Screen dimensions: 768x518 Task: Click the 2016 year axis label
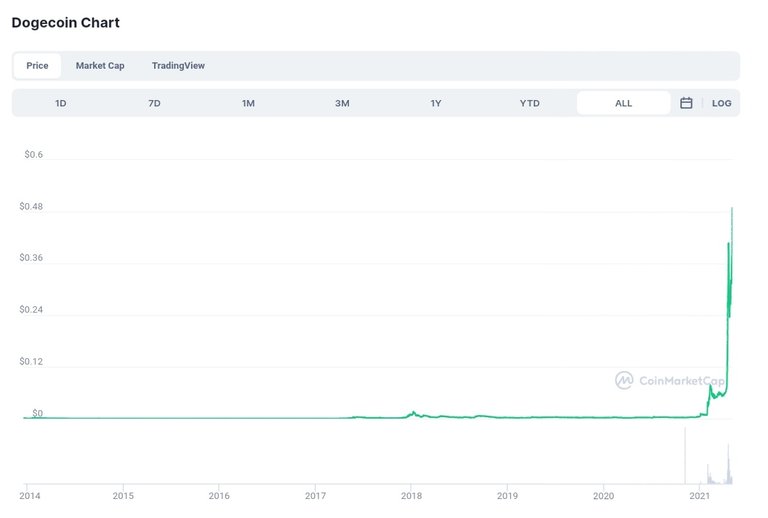coord(219,496)
